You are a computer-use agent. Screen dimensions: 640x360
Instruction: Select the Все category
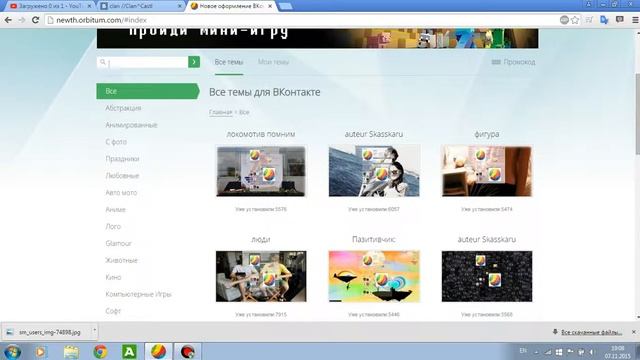148,91
